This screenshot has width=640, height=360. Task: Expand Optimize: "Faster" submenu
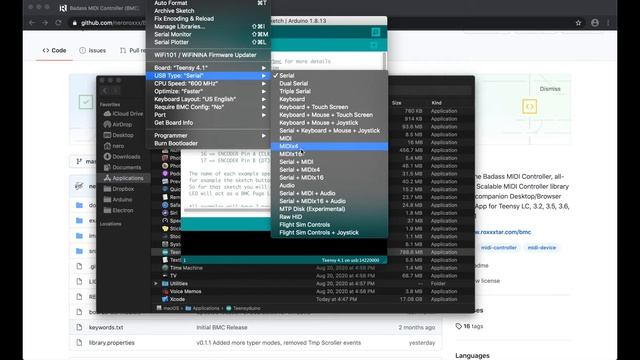click(208, 91)
